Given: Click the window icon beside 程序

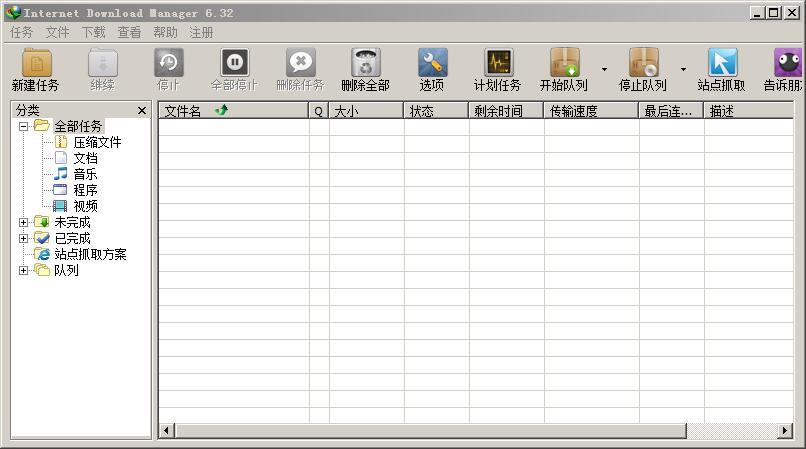Looking at the screenshot, I should [x=60, y=190].
